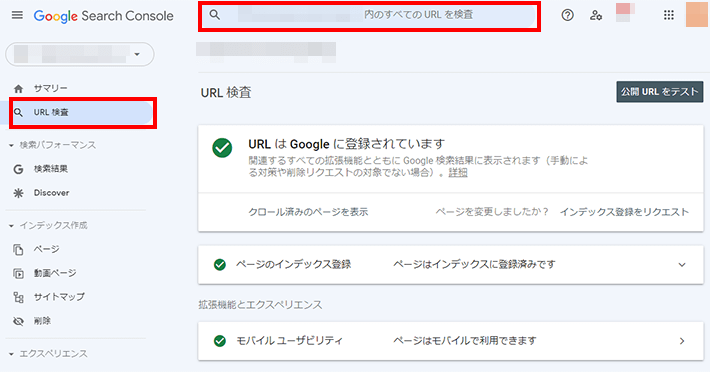This screenshot has width=710, height=372.
Task: Click green check beside モバイル ユーザビリティ
Action: click(220, 341)
